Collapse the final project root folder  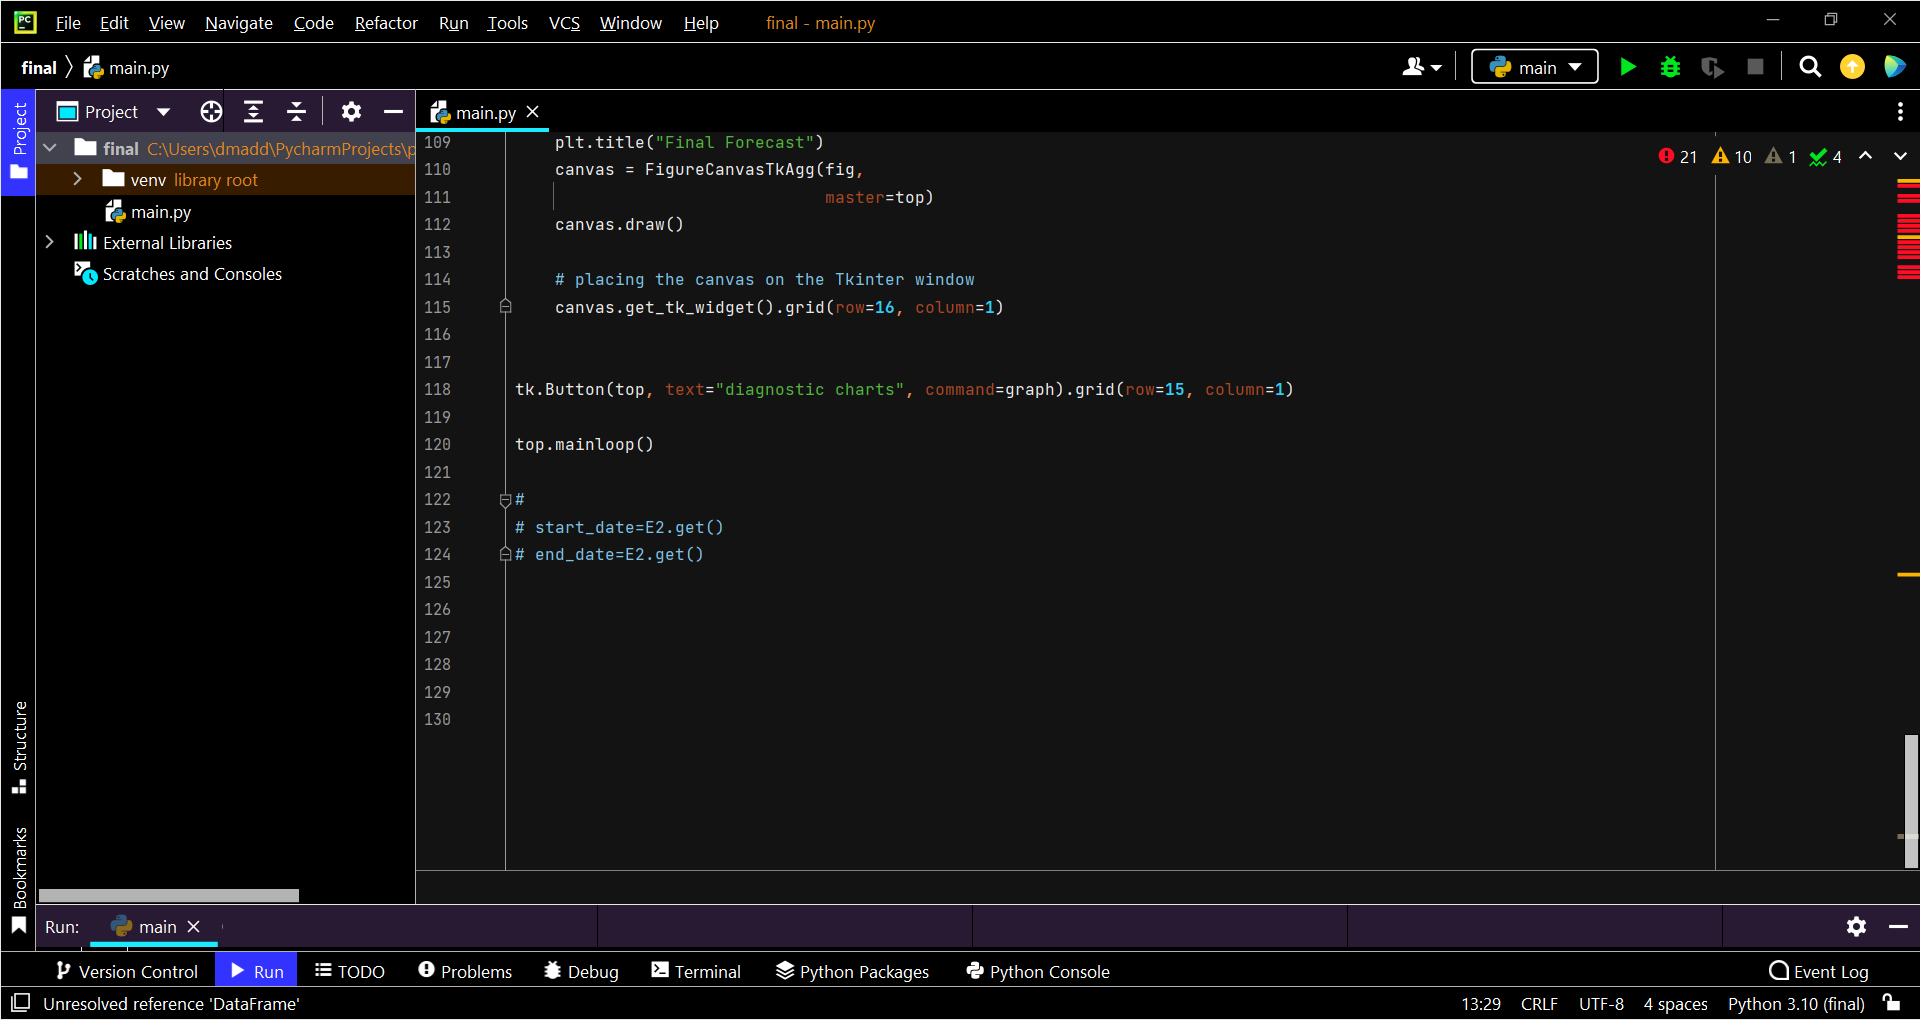(x=50, y=148)
